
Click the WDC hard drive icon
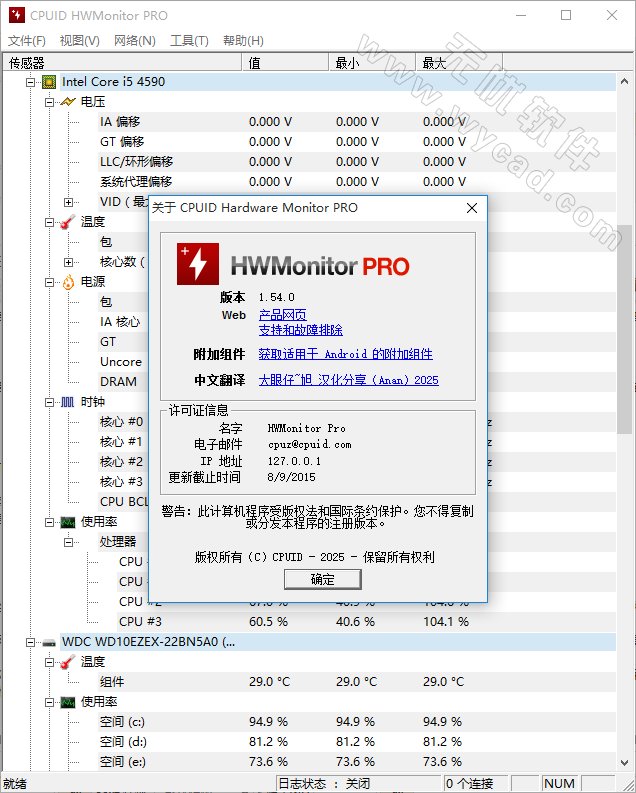click(49, 642)
